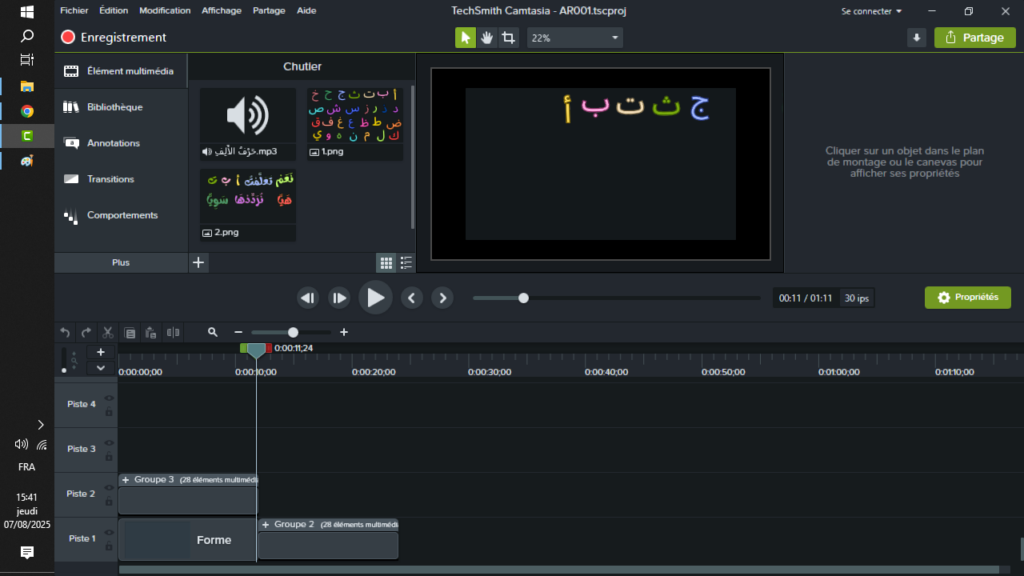Open the Se connecter dropdown
1024x576 pixels.
[x=871, y=11]
